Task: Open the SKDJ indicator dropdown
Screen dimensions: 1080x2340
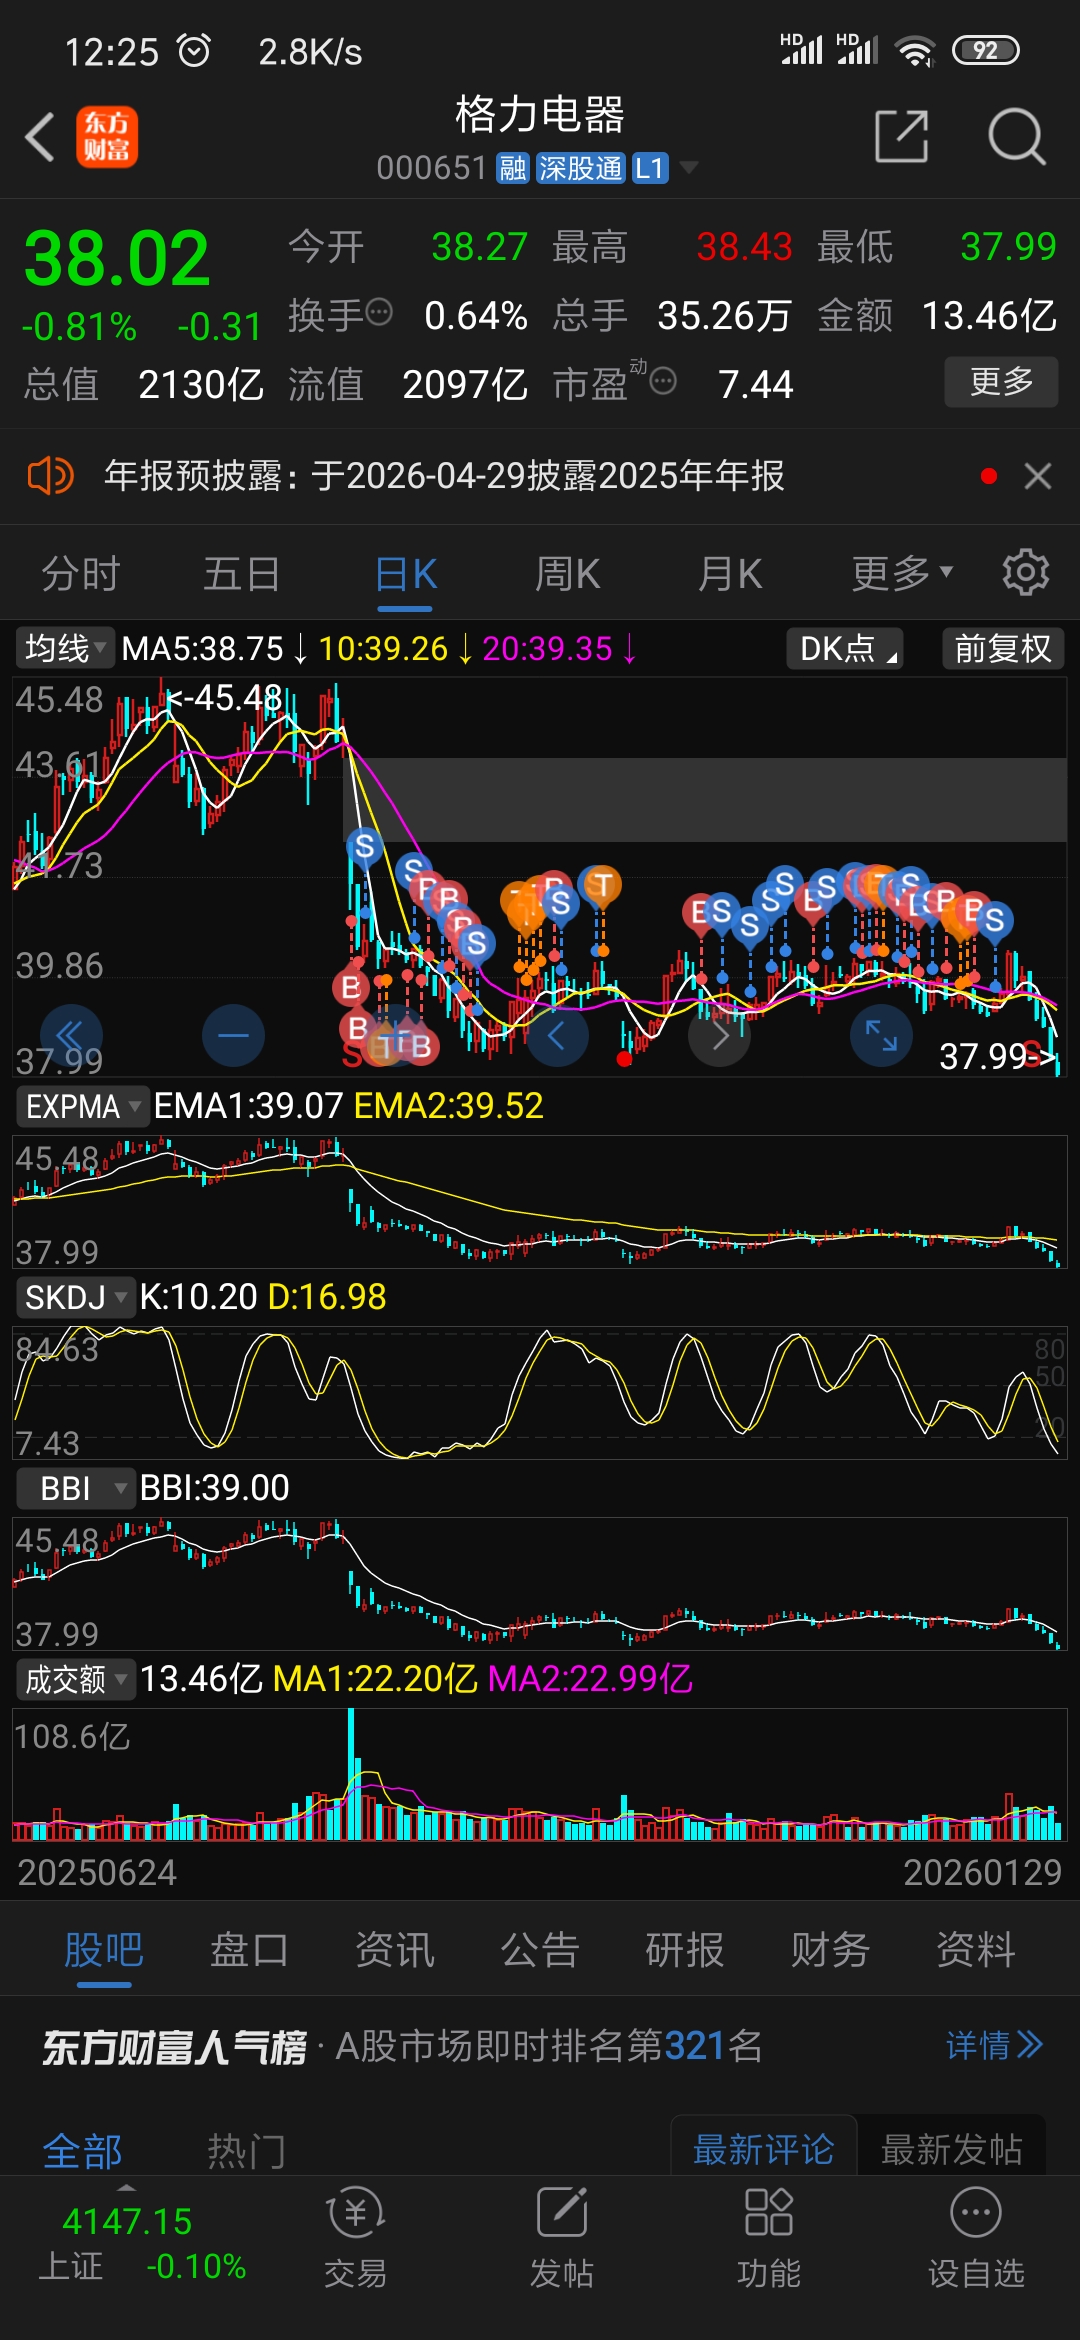Action: (76, 1297)
